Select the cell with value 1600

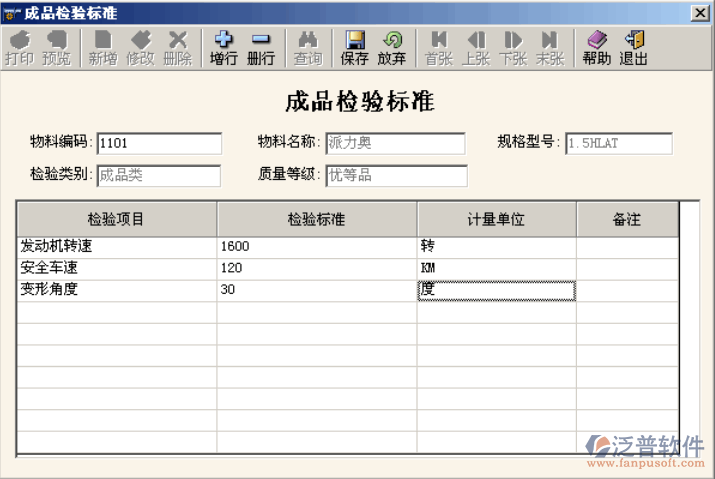[x=316, y=246]
